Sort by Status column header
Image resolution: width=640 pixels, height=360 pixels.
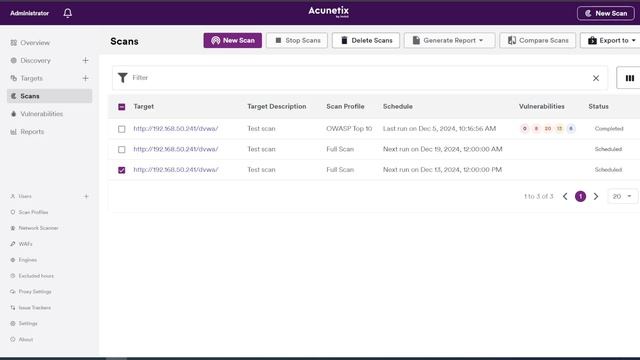[x=598, y=107]
